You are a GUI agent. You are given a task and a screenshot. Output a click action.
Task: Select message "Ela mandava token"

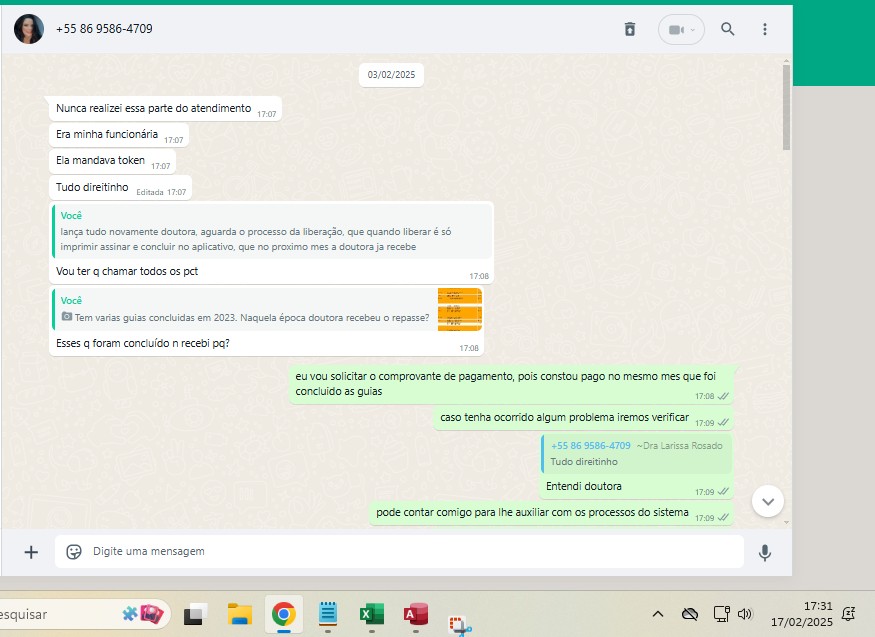[x=112, y=161]
